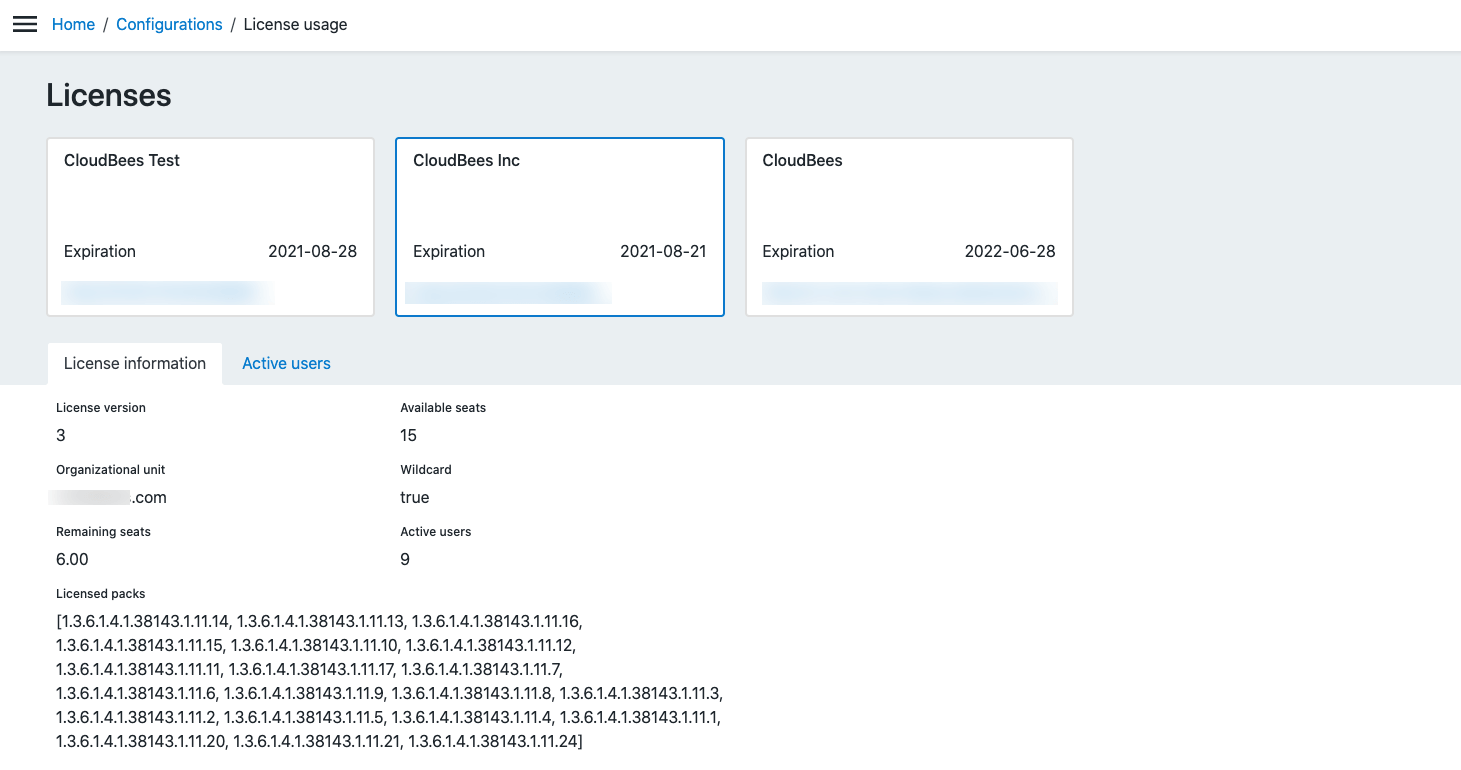Select the CloudBees Inc license card

tap(560, 227)
